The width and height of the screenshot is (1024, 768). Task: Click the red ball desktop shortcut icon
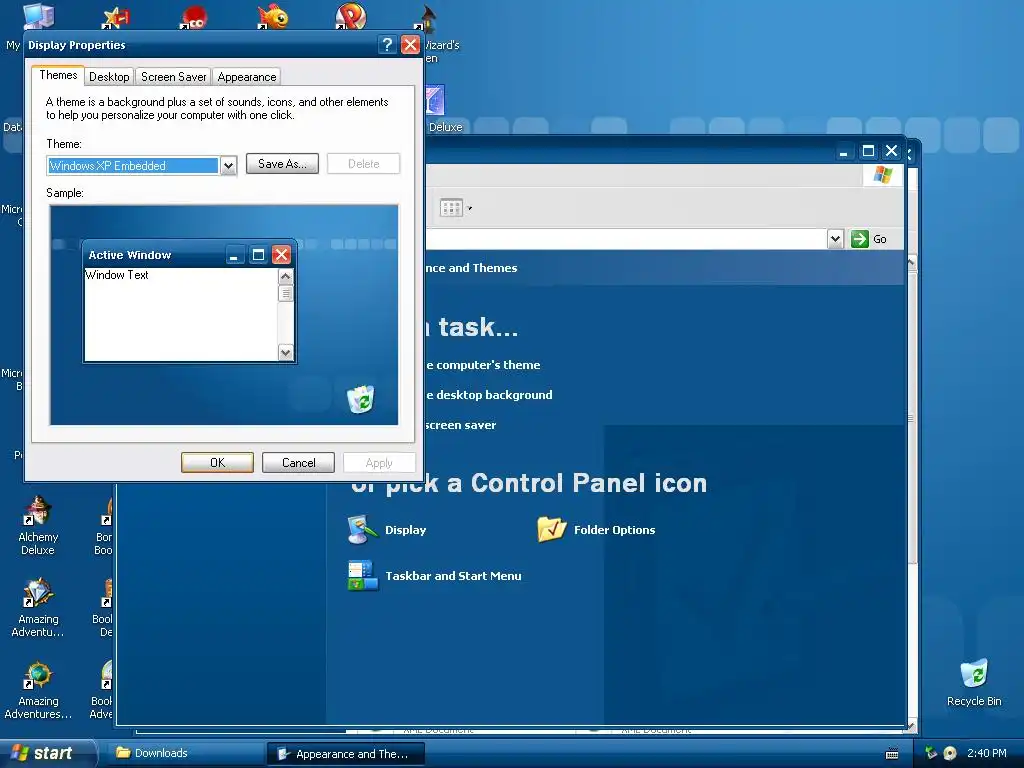tap(194, 16)
